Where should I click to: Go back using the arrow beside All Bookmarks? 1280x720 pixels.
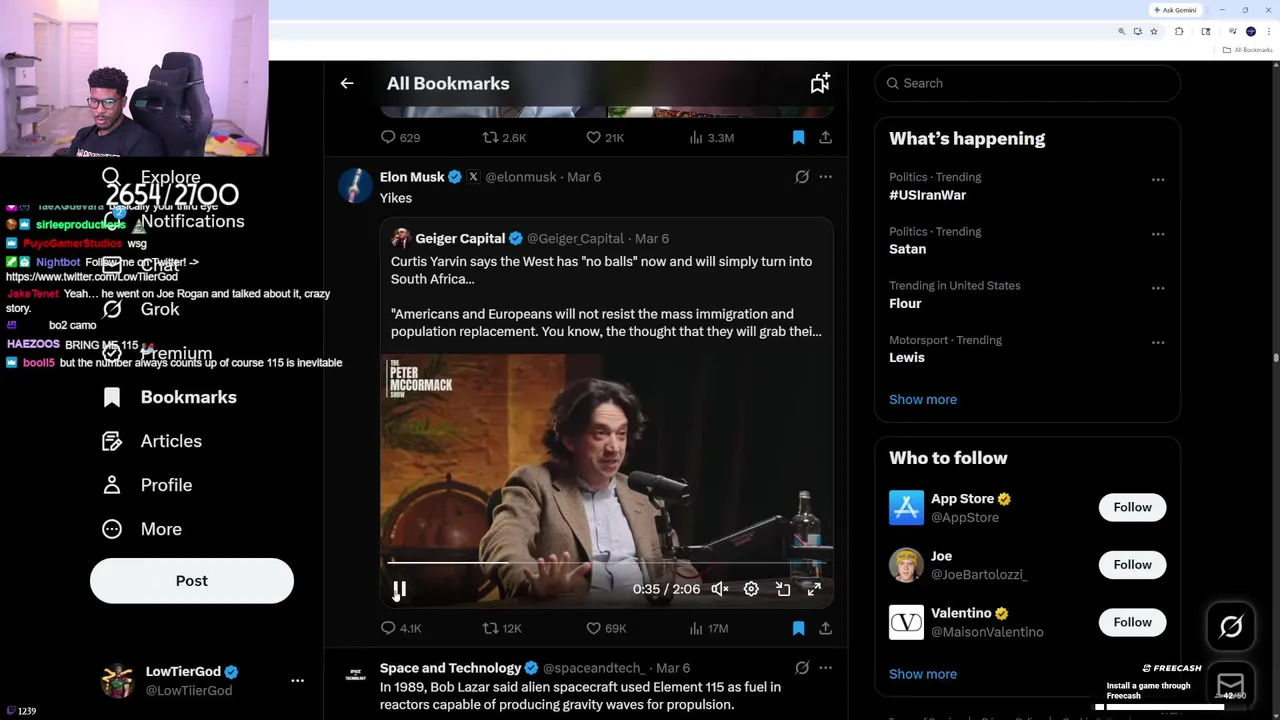[x=347, y=84]
